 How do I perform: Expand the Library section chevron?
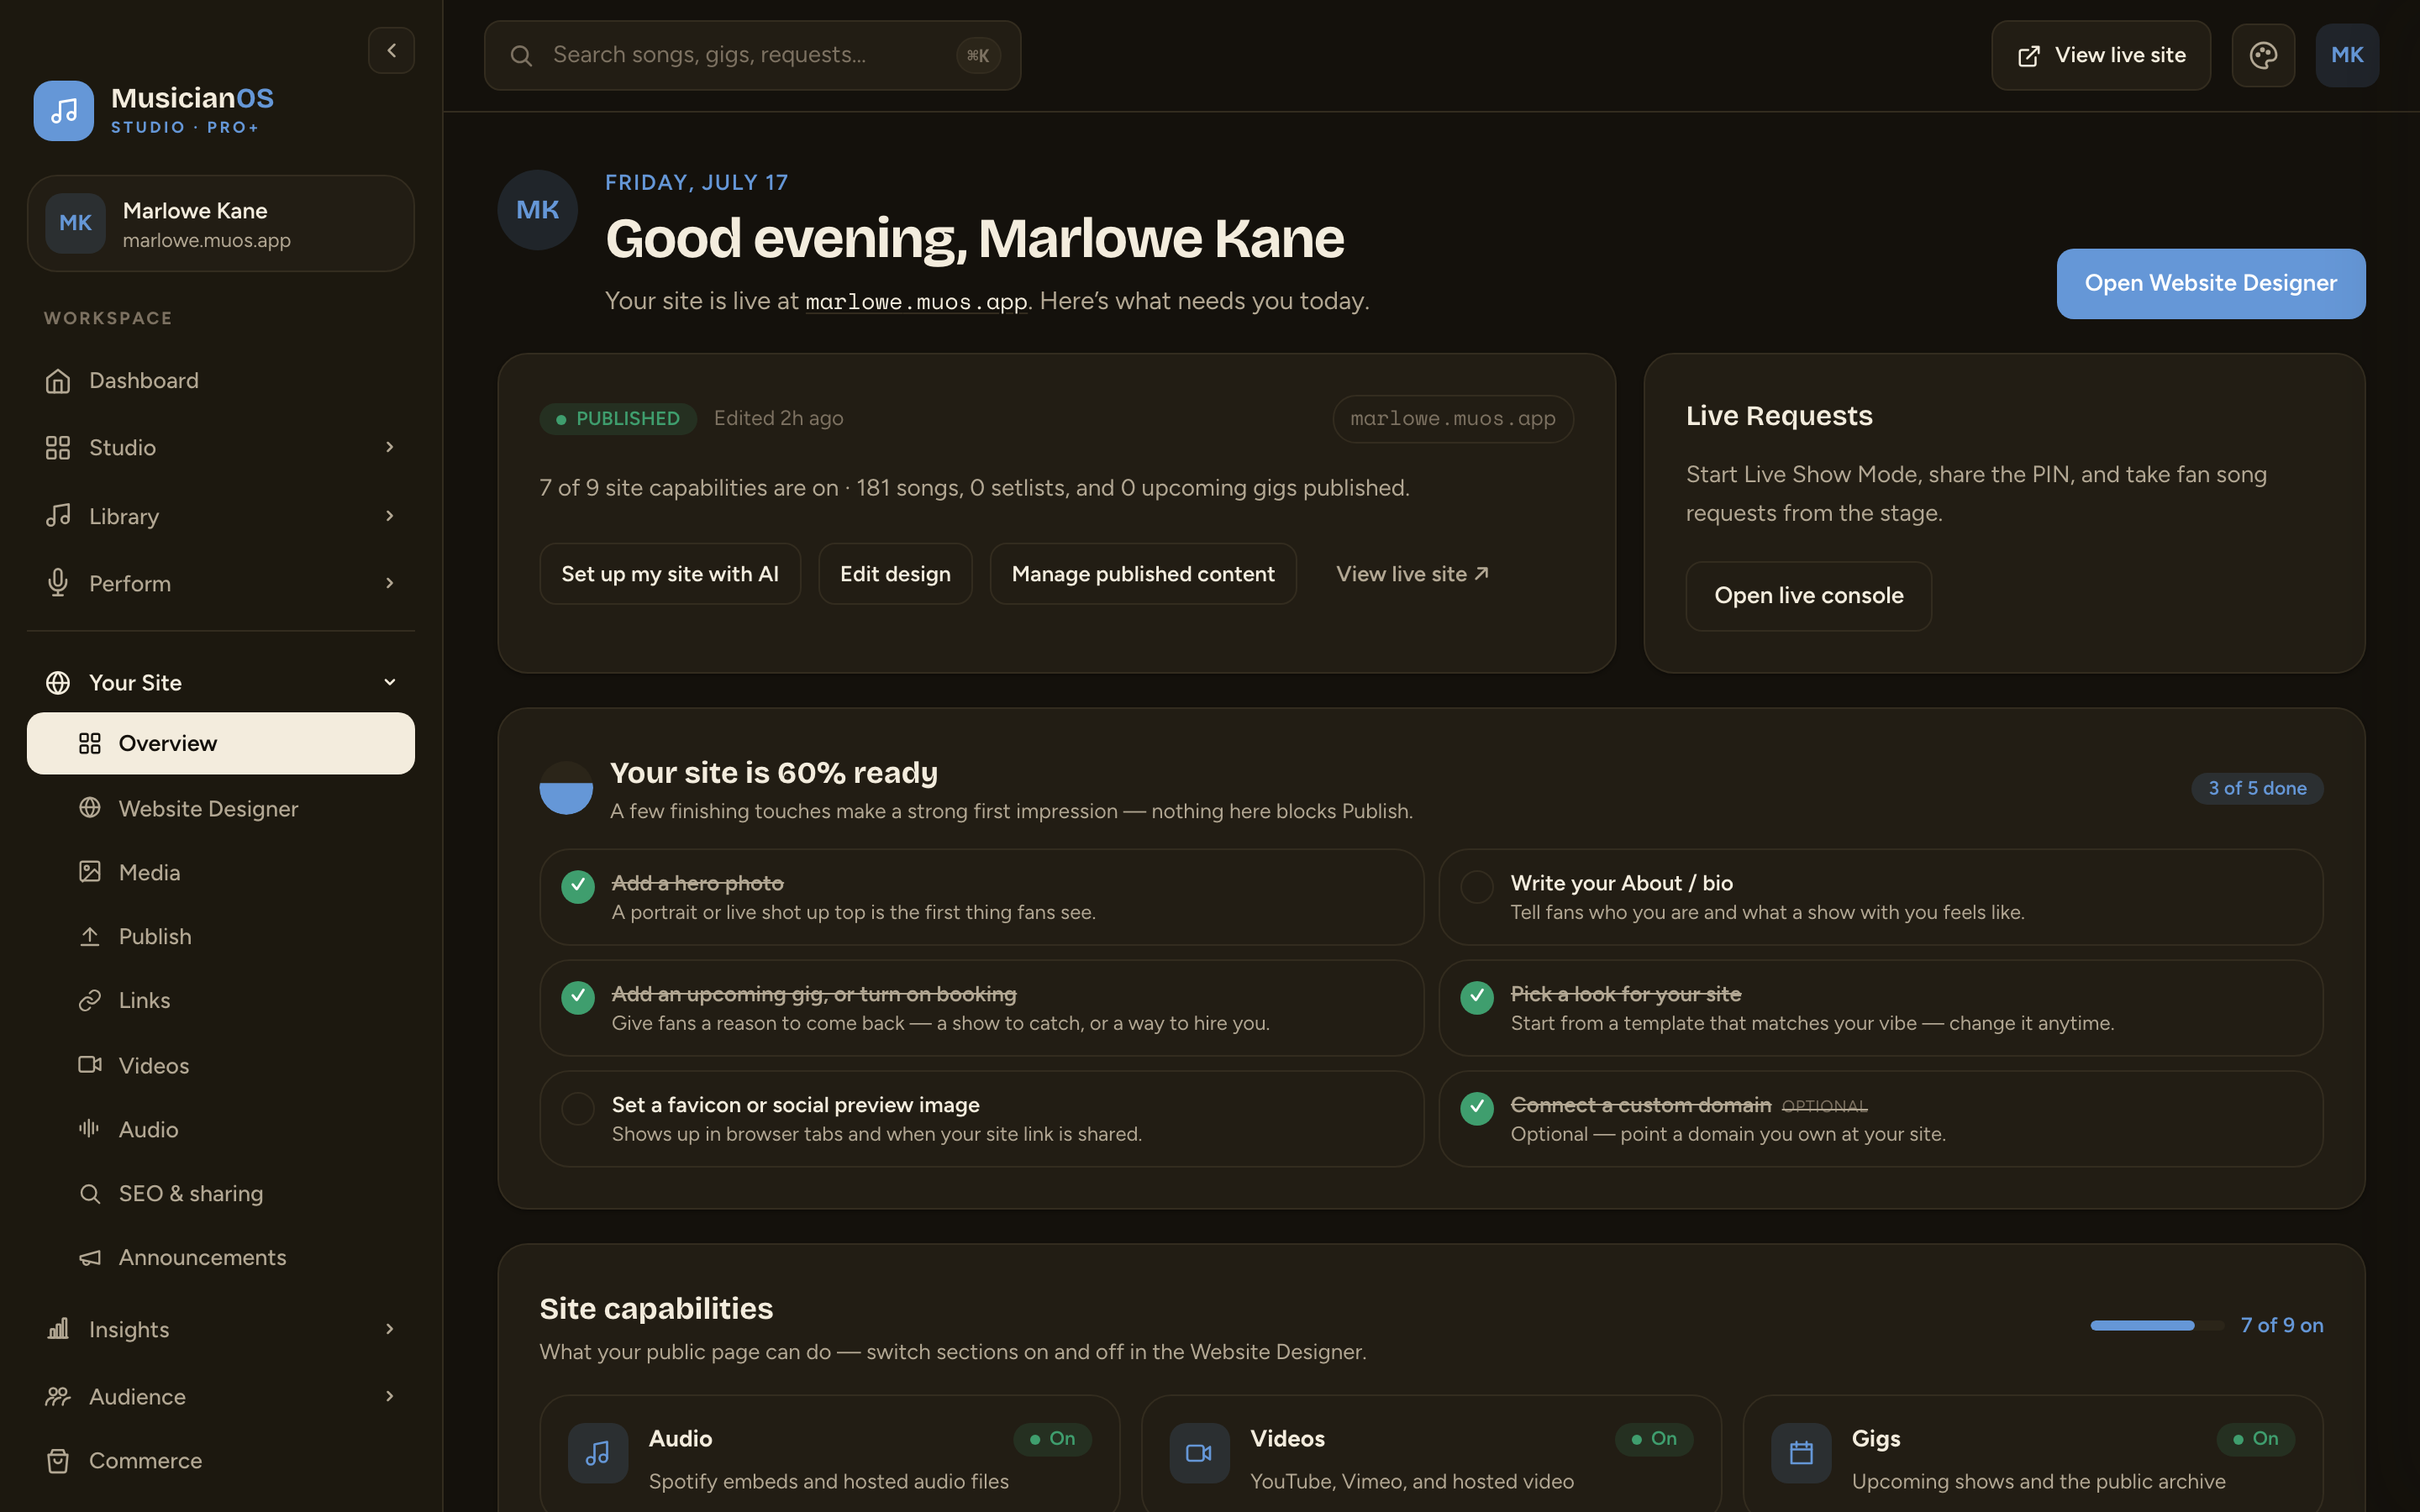(390, 516)
